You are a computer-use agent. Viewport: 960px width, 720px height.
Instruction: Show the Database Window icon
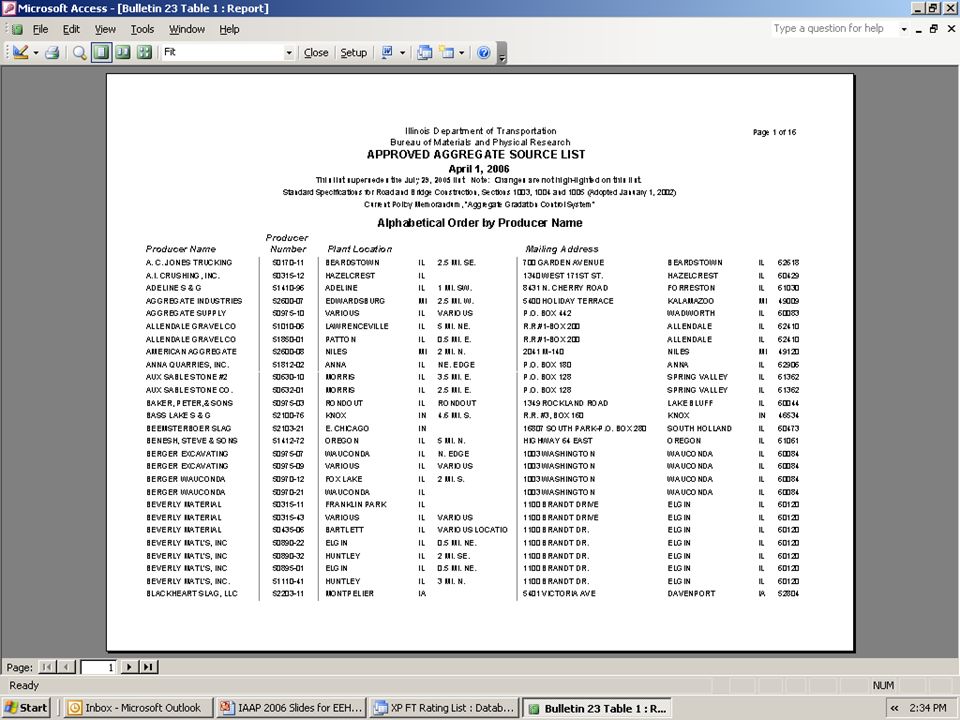pos(424,53)
